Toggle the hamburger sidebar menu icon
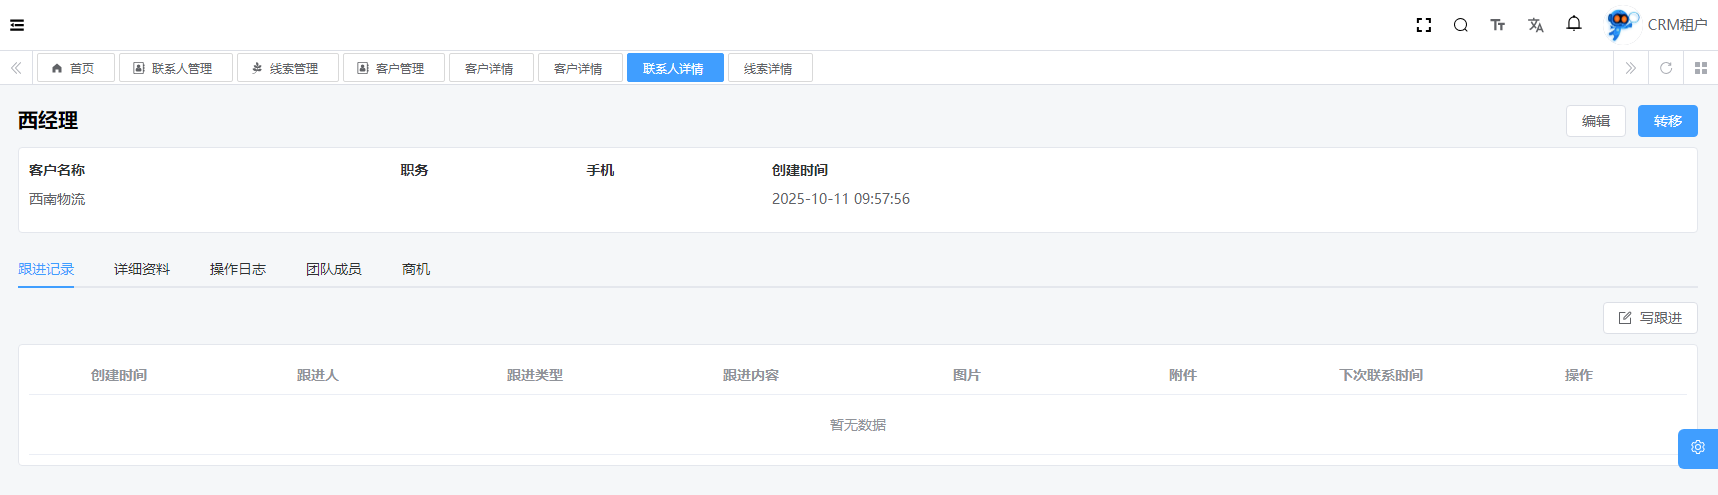This screenshot has width=1718, height=495. pos(17,25)
